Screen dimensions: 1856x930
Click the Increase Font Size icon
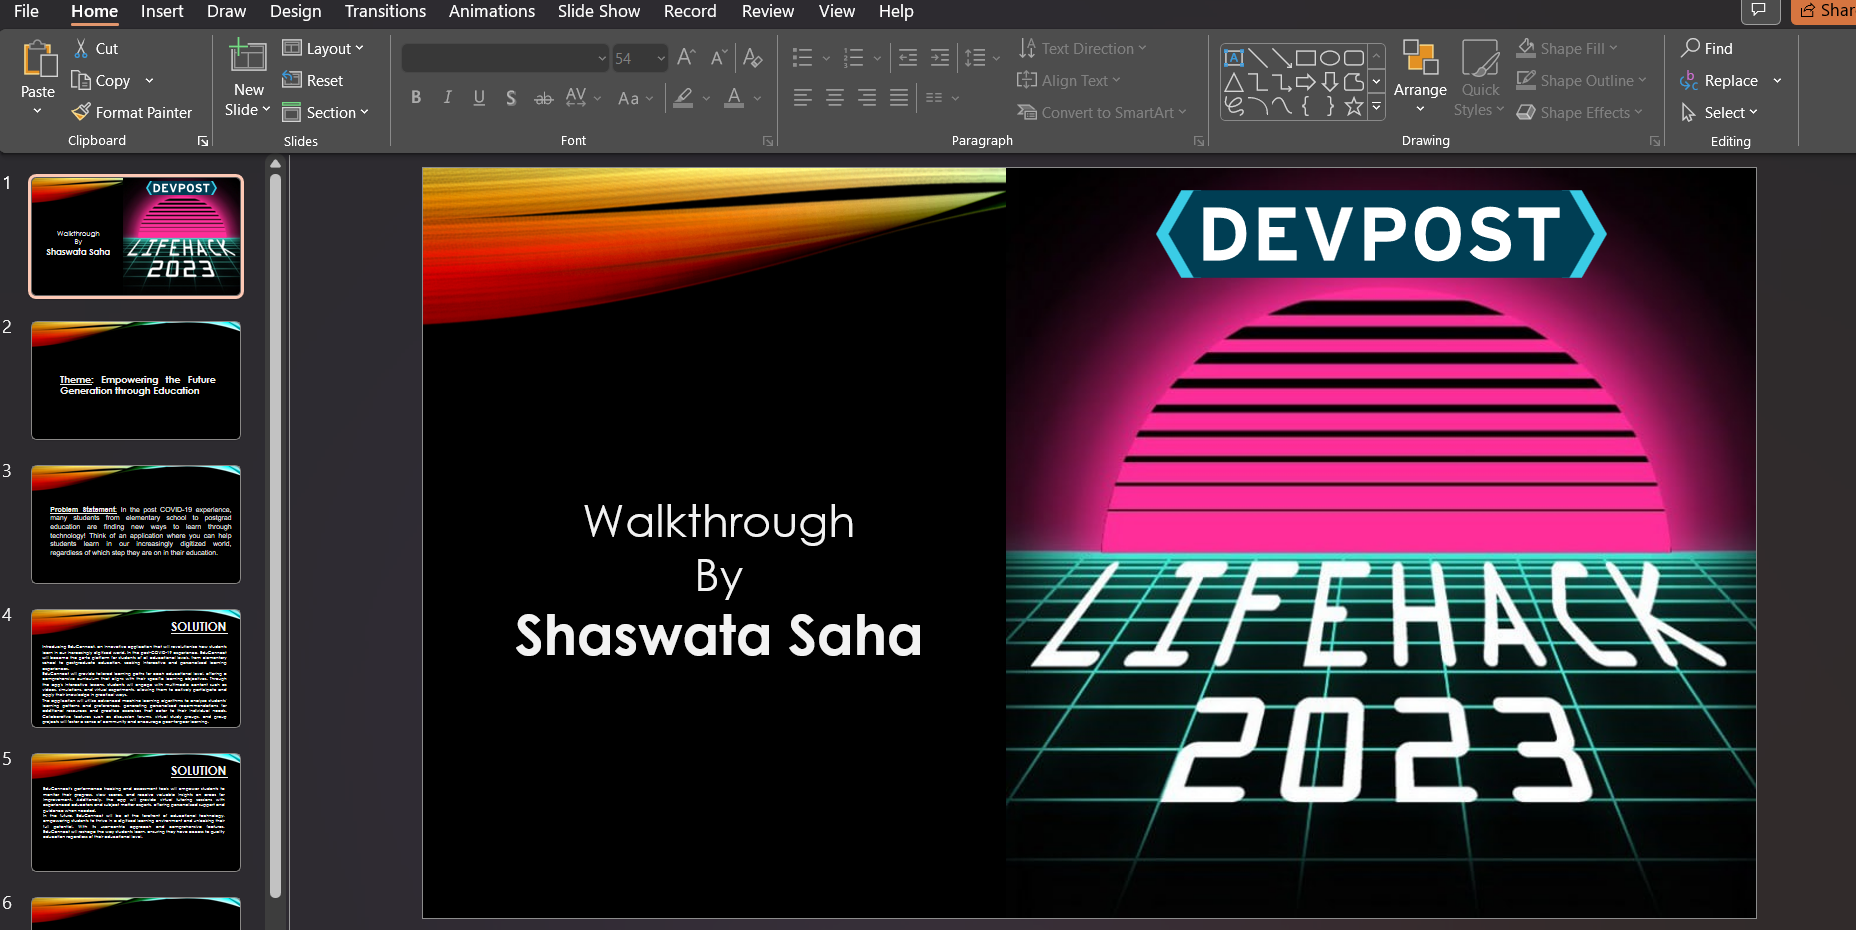(686, 57)
